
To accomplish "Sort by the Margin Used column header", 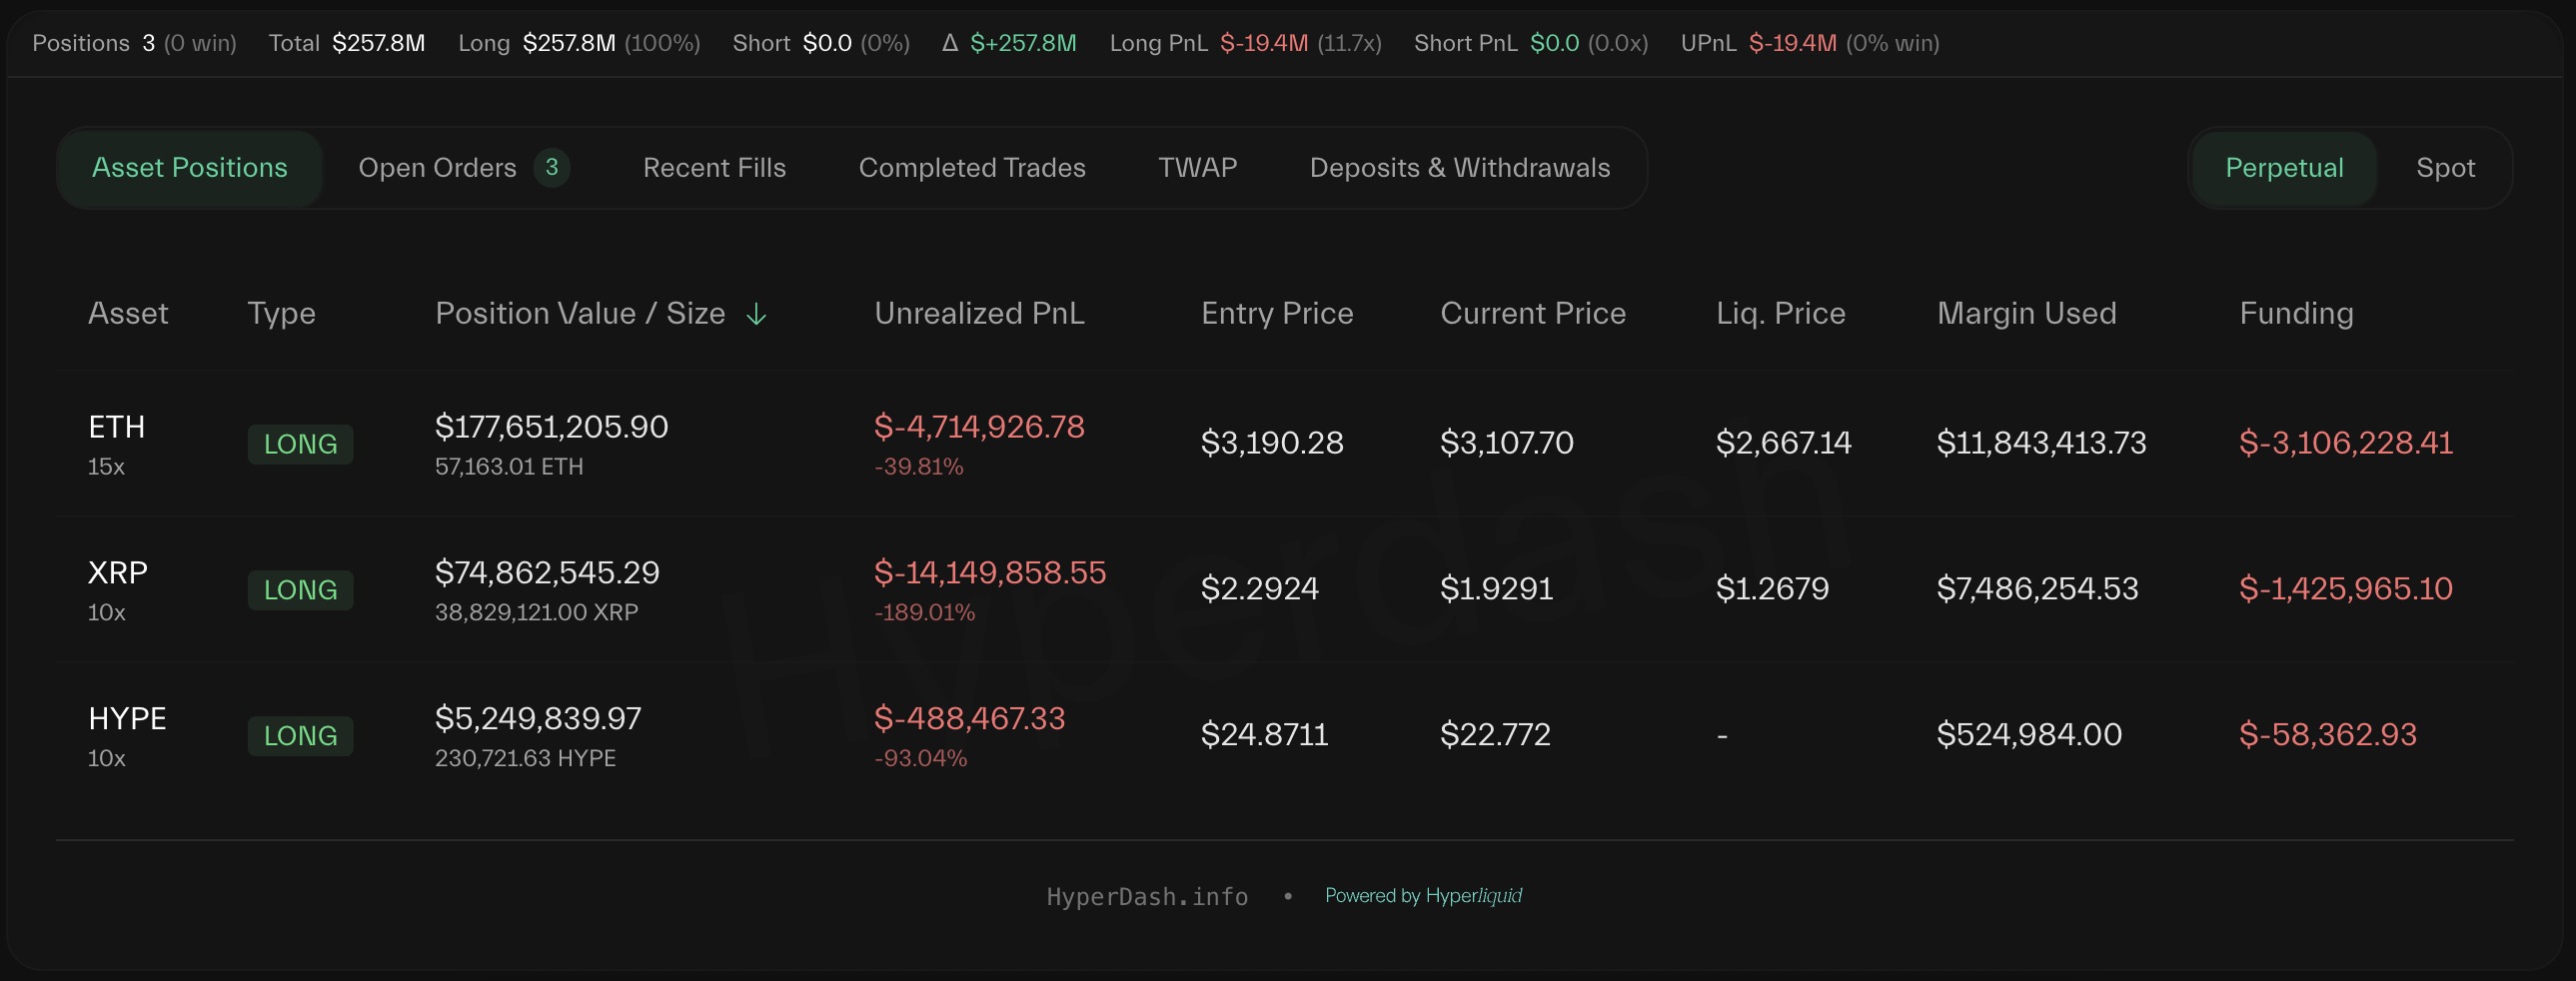I will pos(2026,313).
